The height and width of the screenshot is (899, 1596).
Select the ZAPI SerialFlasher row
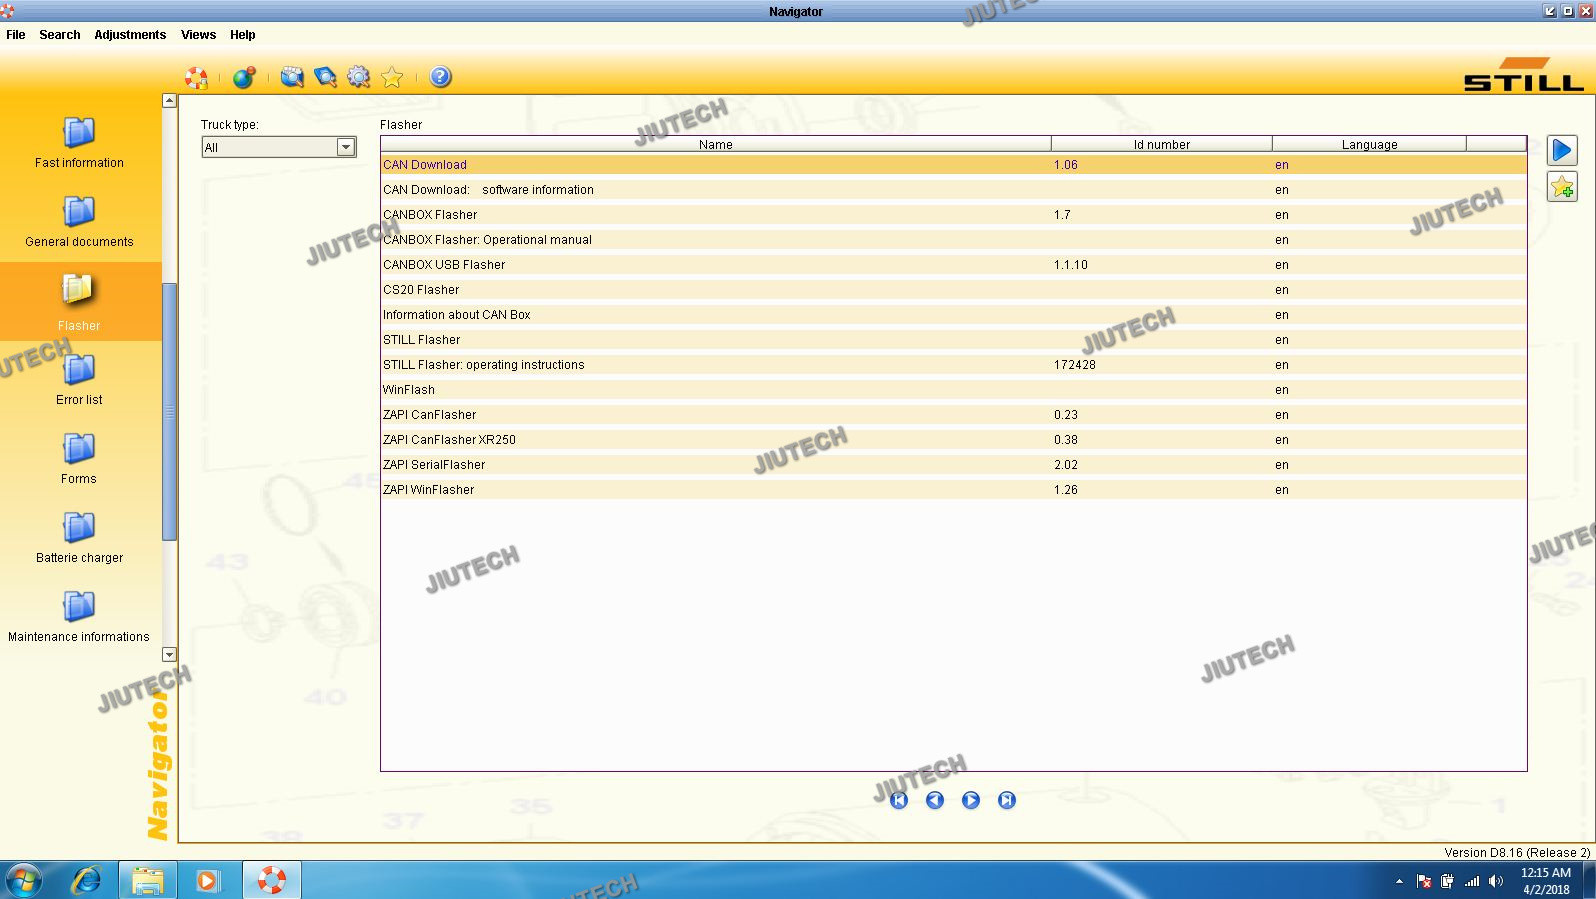click(953, 465)
